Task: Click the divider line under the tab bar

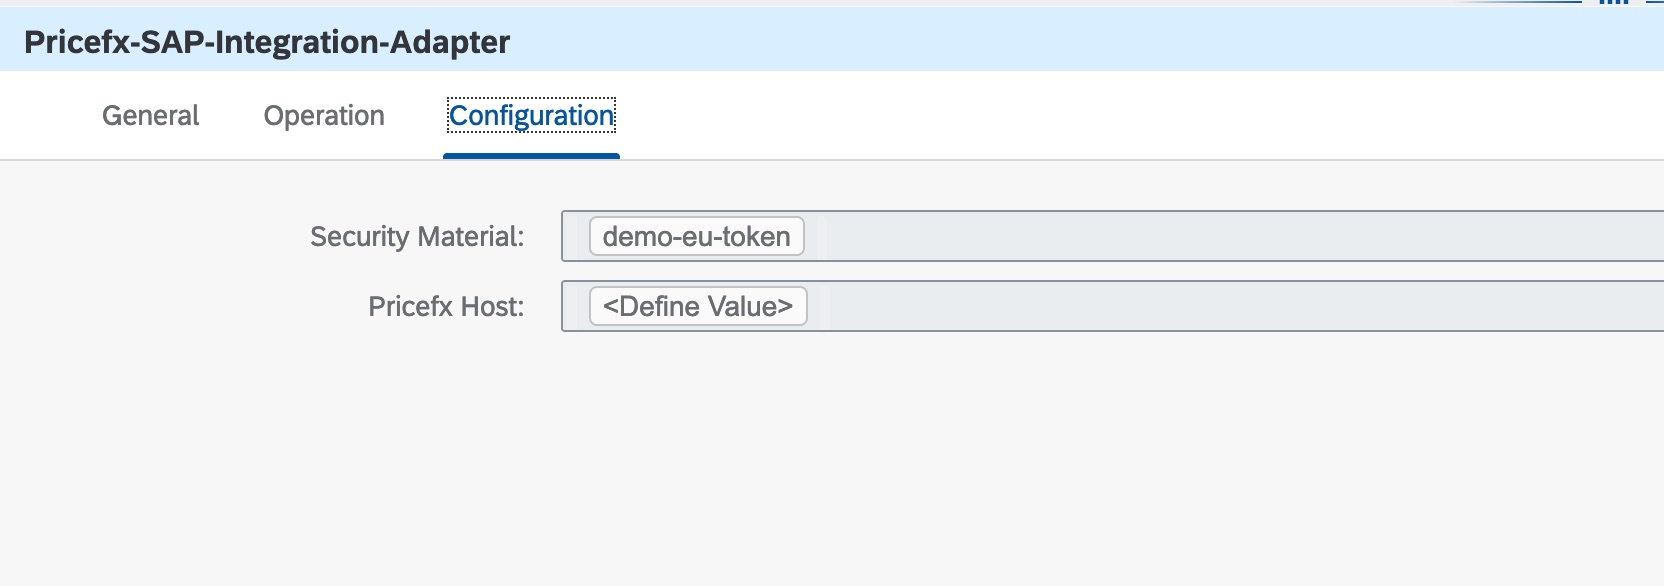Action: click(x=1000, y=160)
